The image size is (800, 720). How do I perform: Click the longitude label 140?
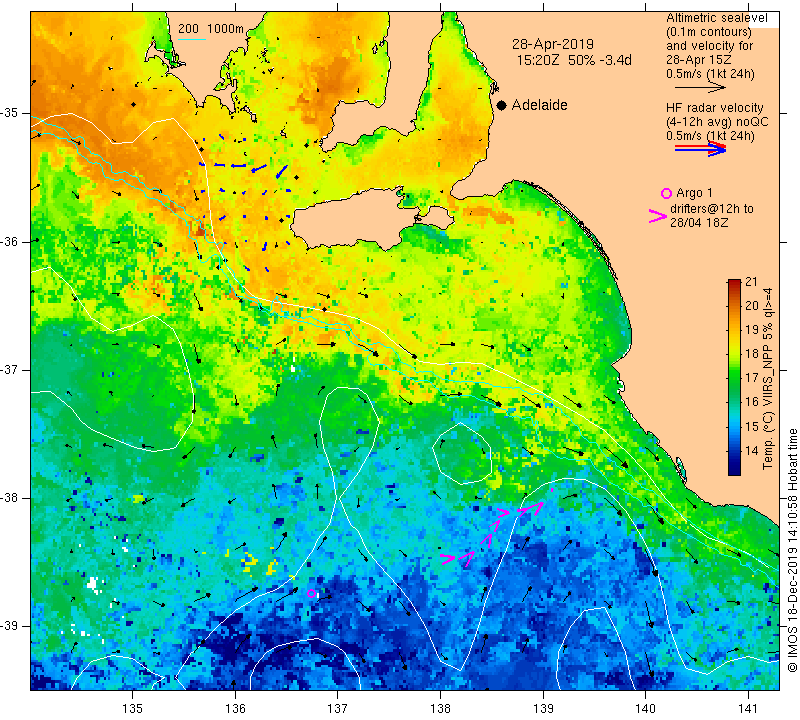coord(645,709)
